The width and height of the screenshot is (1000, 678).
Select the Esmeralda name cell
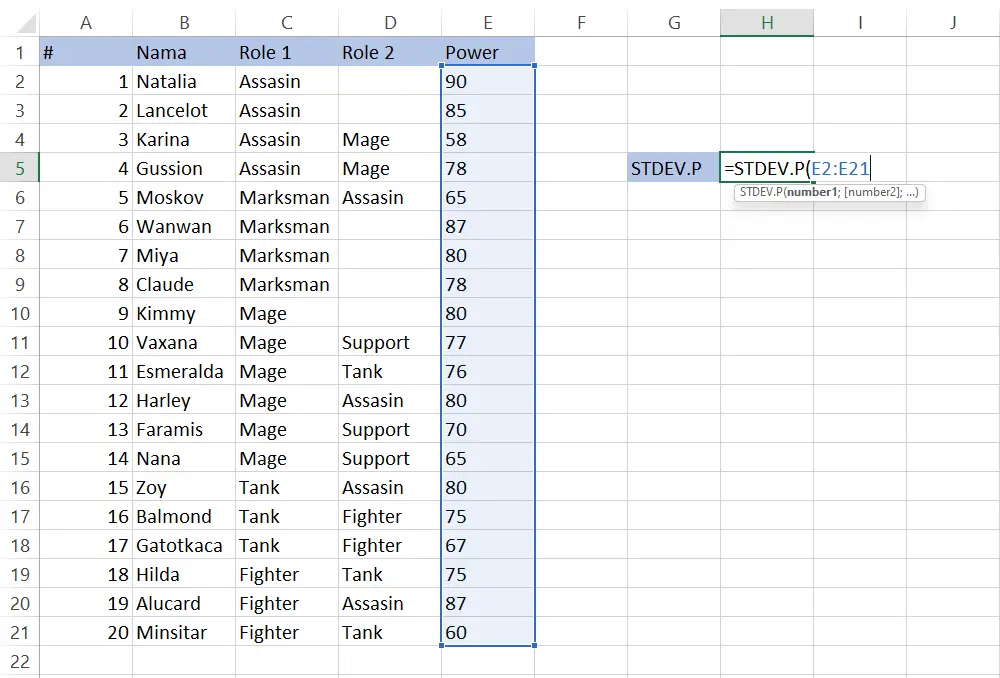point(184,371)
